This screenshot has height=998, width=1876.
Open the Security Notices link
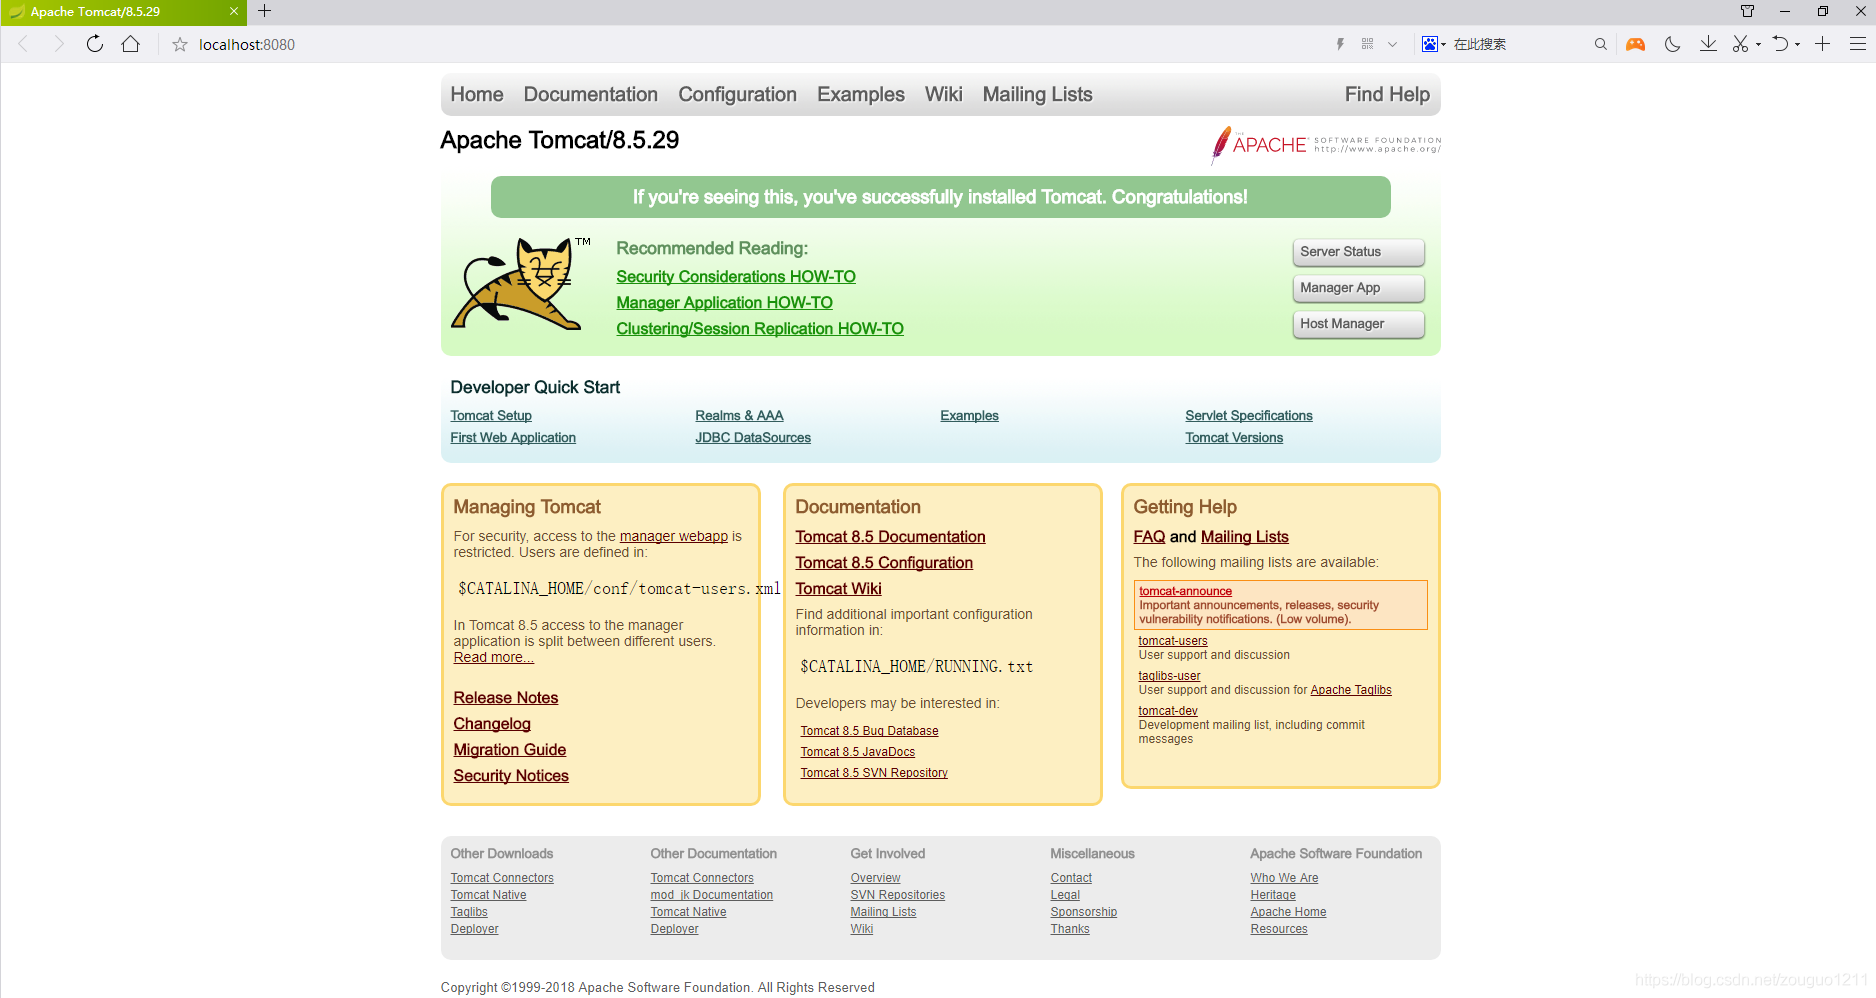click(x=511, y=776)
